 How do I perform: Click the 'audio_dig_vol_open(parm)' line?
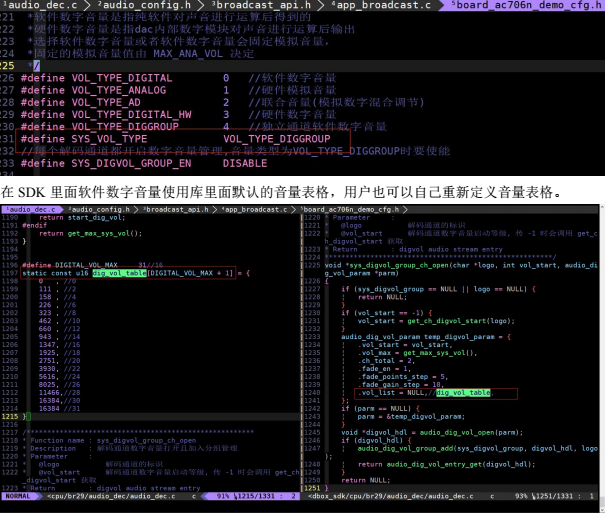[432, 432]
